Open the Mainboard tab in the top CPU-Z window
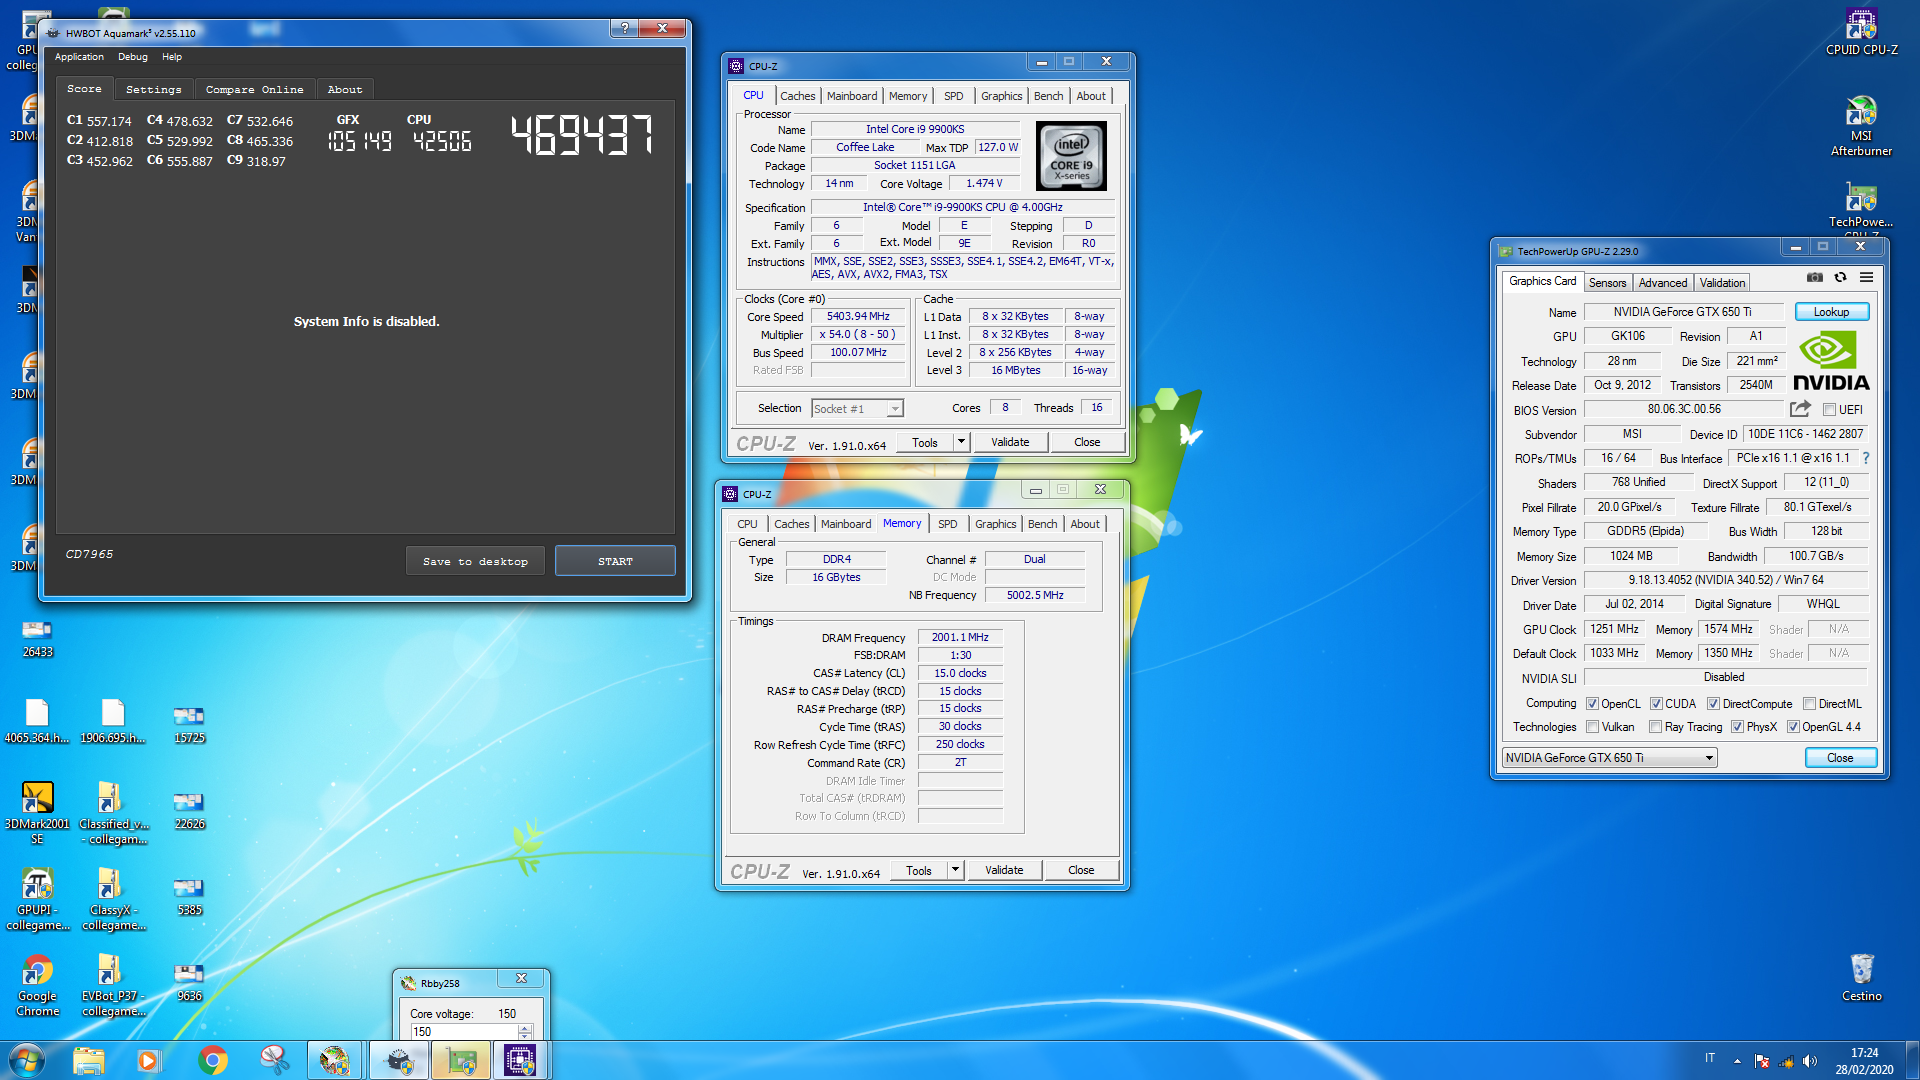This screenshot has width=1920, height=1080. [852, 96]
